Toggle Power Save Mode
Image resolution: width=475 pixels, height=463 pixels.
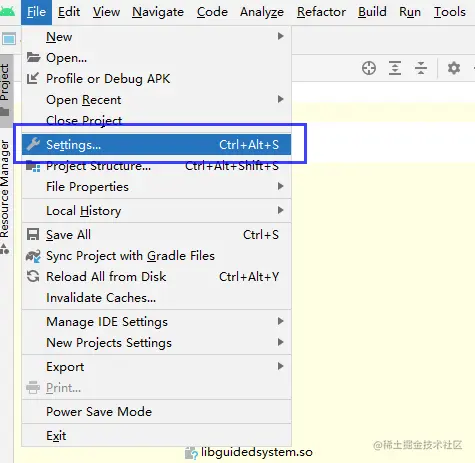pos(156,412)
